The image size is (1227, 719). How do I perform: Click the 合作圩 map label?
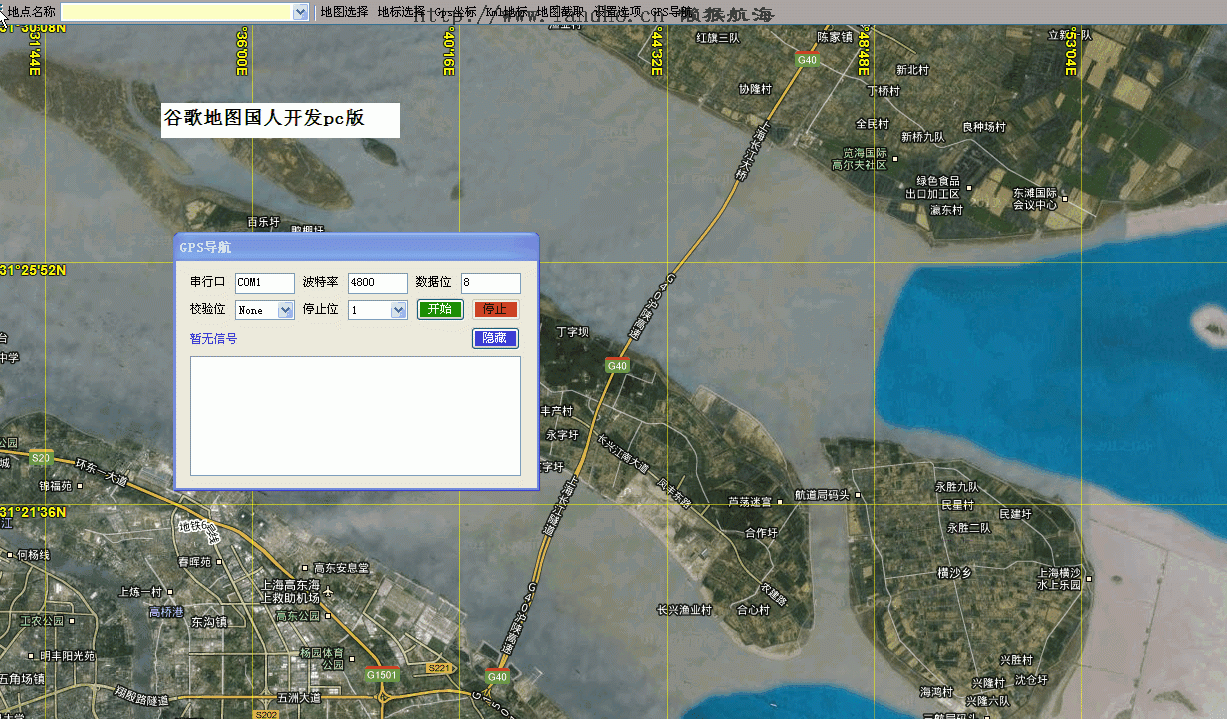761,533
